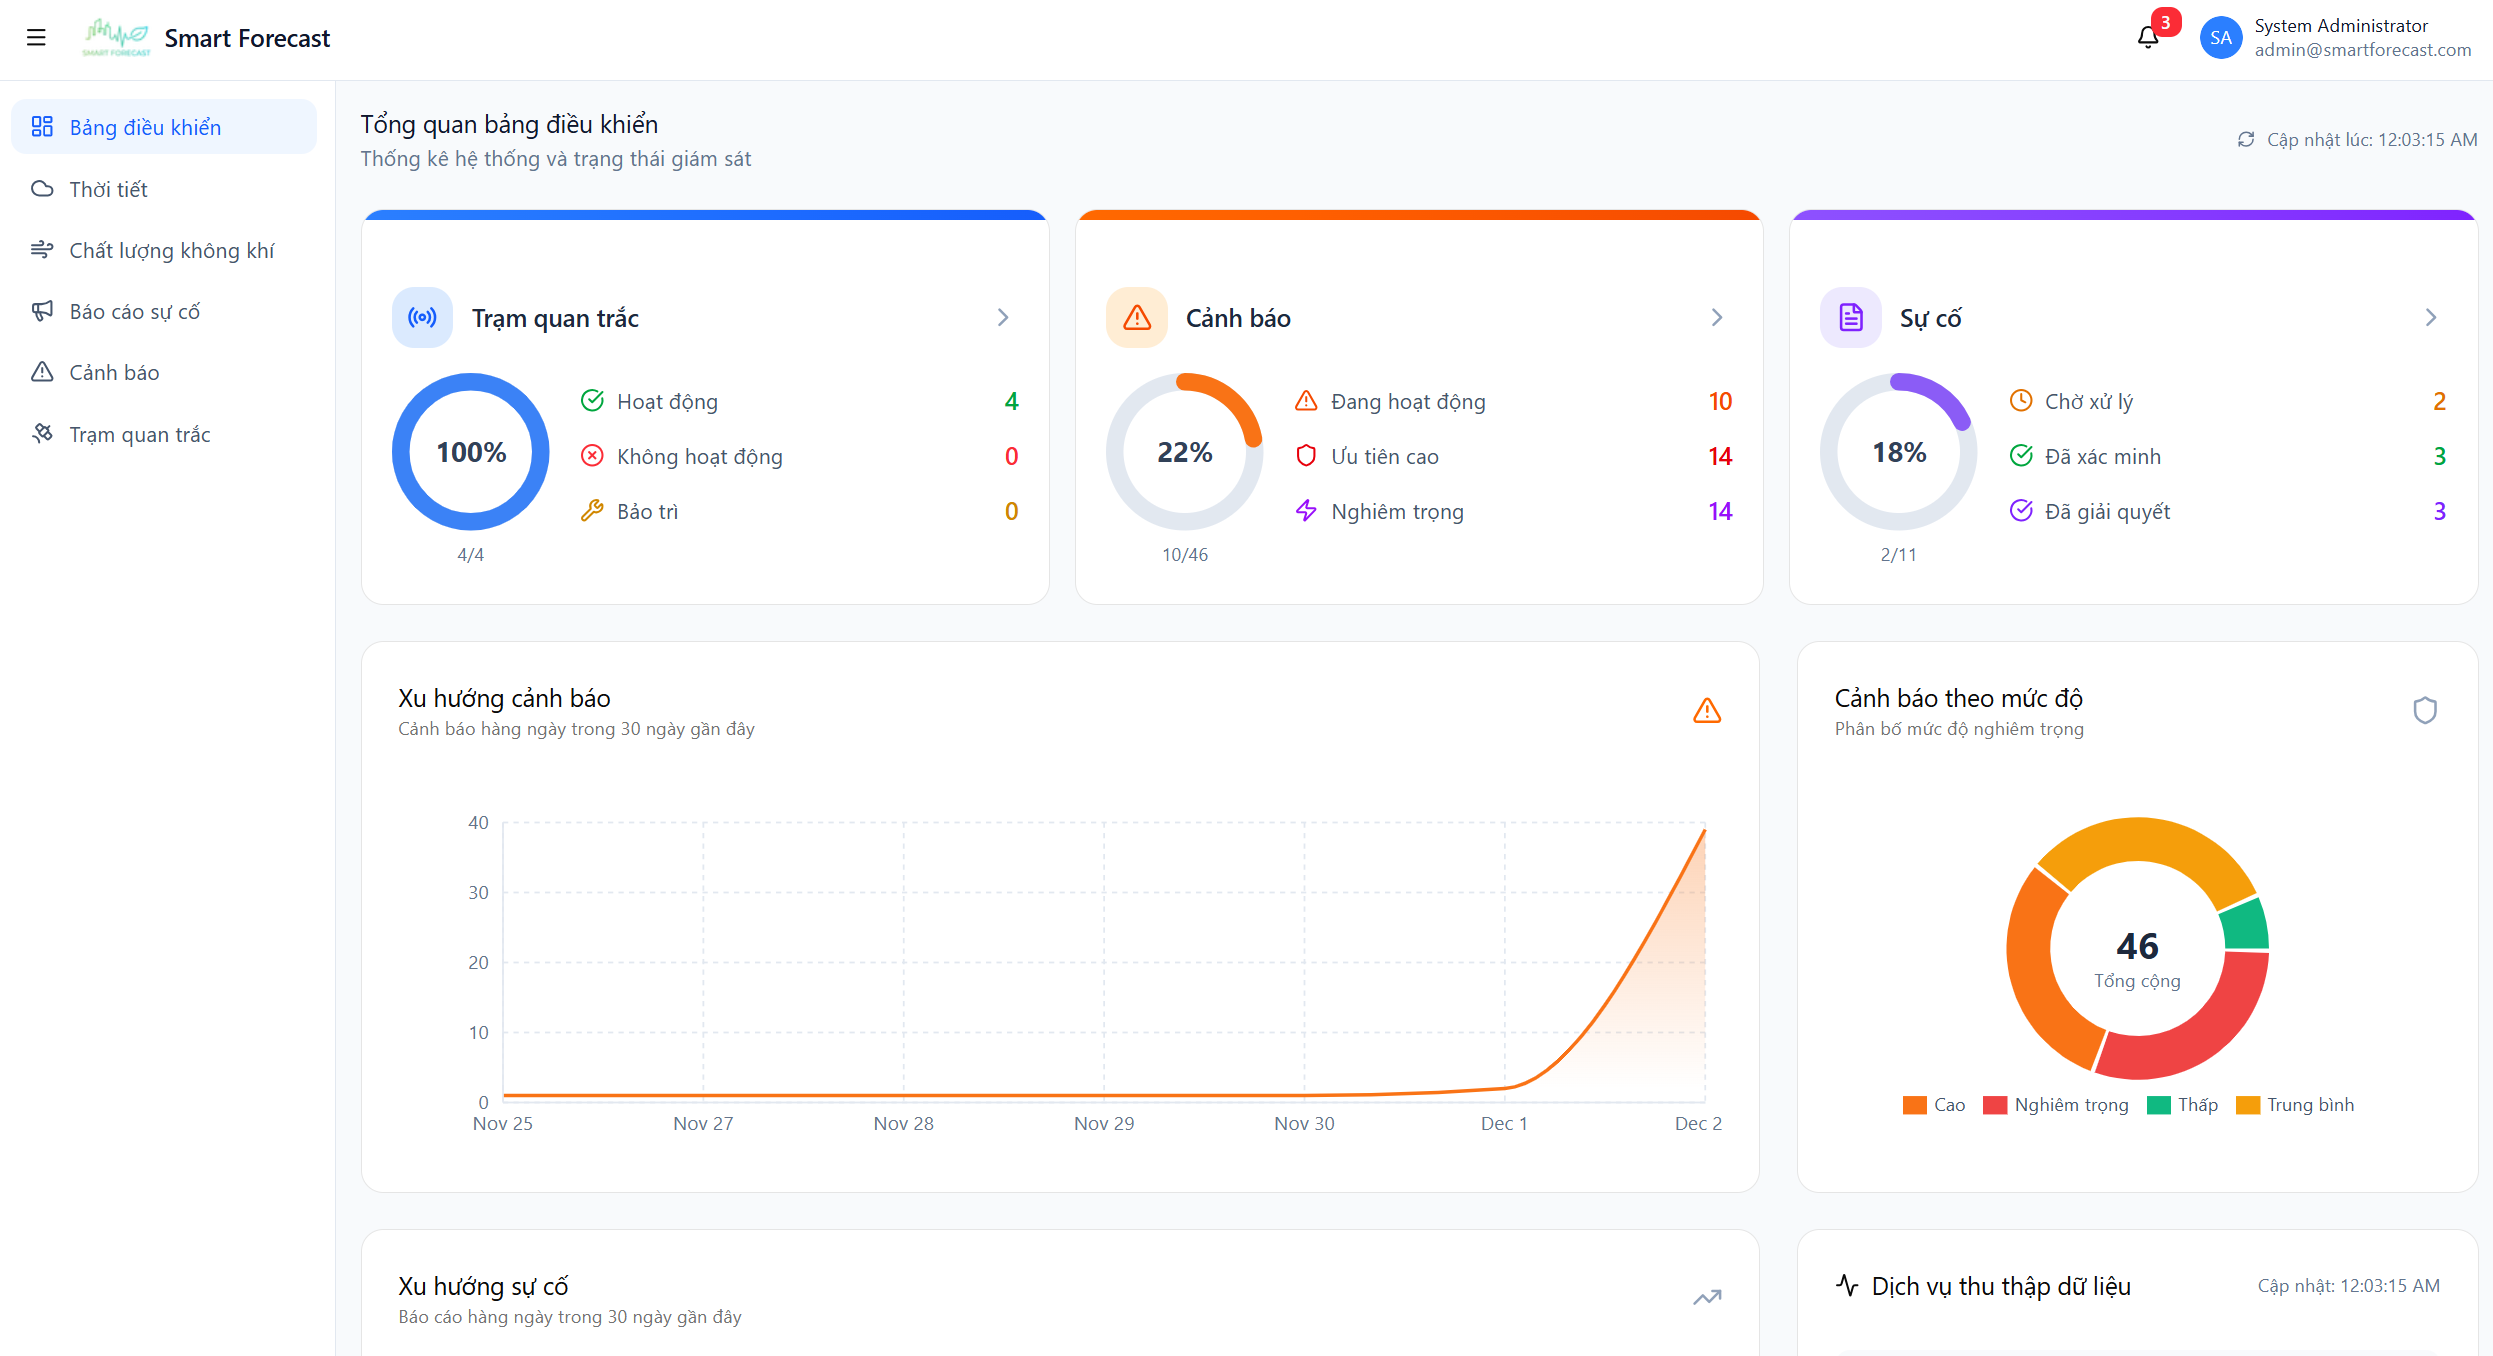Click the refresh icon near Cập nhật lúc
Image resolution: width=2493 pixels, height=1356 pixels.
2246,139
